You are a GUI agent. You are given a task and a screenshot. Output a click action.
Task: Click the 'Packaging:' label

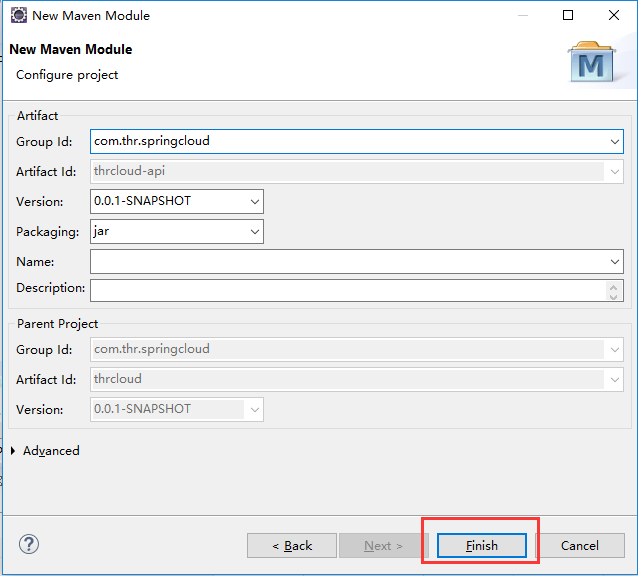pos(48,232)
